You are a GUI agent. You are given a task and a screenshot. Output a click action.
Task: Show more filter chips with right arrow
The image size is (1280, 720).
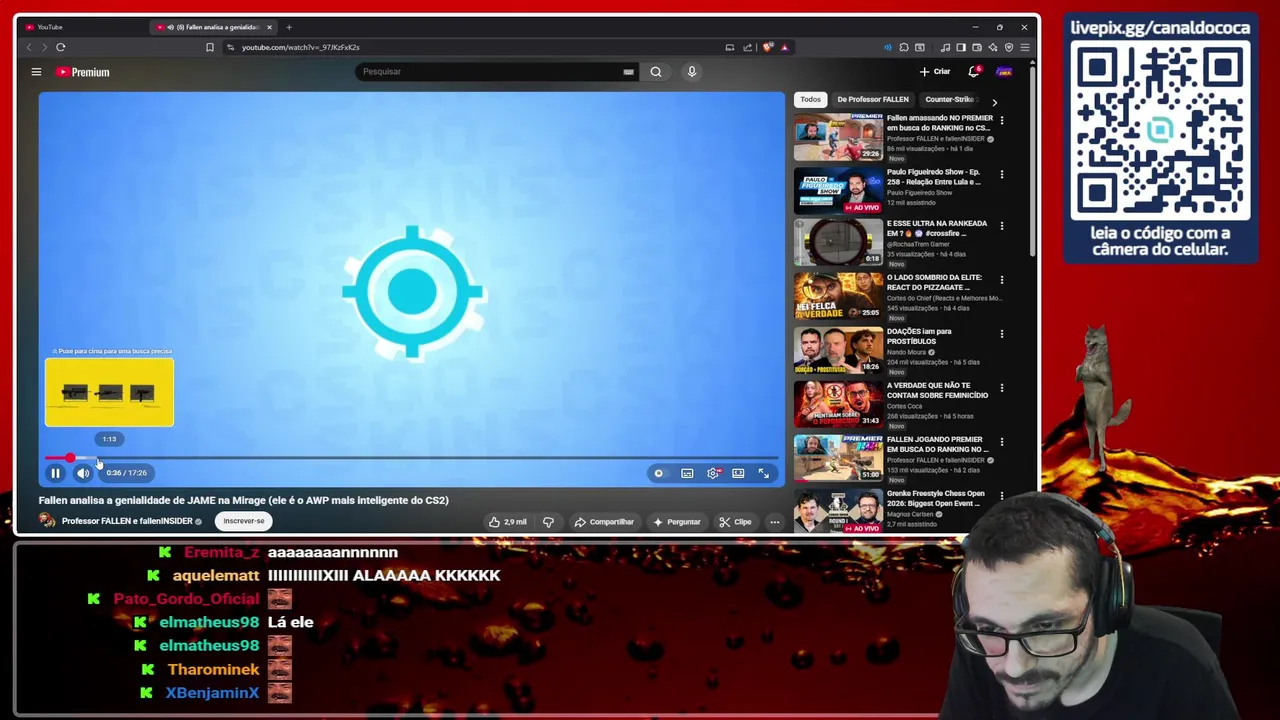tap(994, 102)
